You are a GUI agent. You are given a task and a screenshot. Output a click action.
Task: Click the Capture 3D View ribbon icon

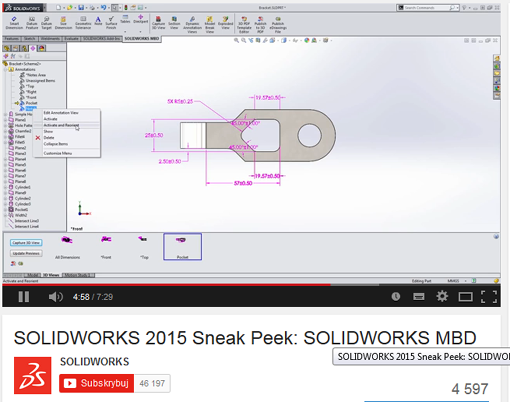pyautogui.click(x=158, y=23)
